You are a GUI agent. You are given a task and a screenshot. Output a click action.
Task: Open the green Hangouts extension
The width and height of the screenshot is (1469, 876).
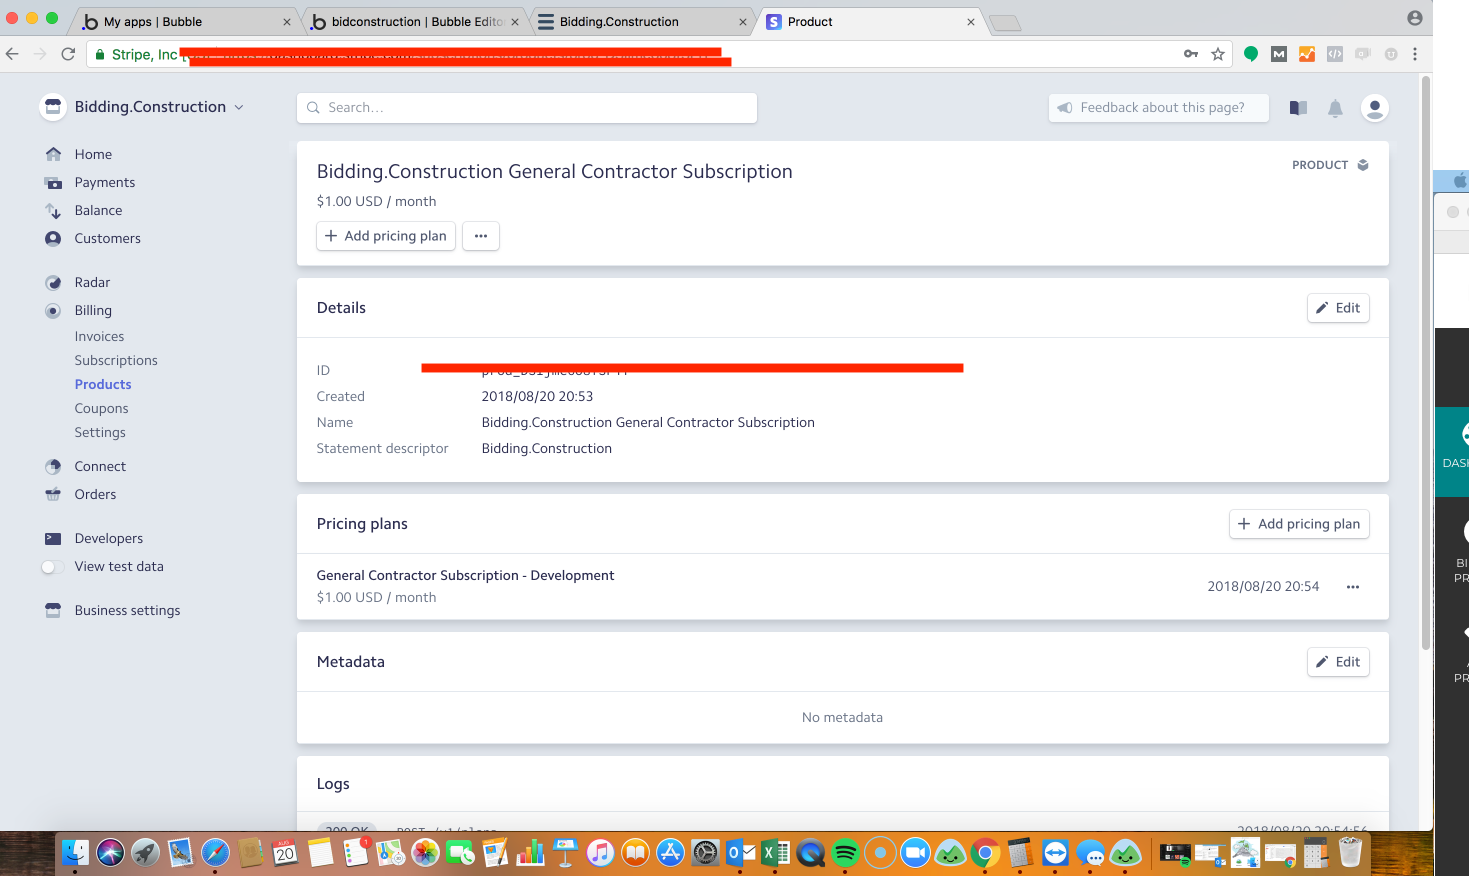[x=1251, y=54]
